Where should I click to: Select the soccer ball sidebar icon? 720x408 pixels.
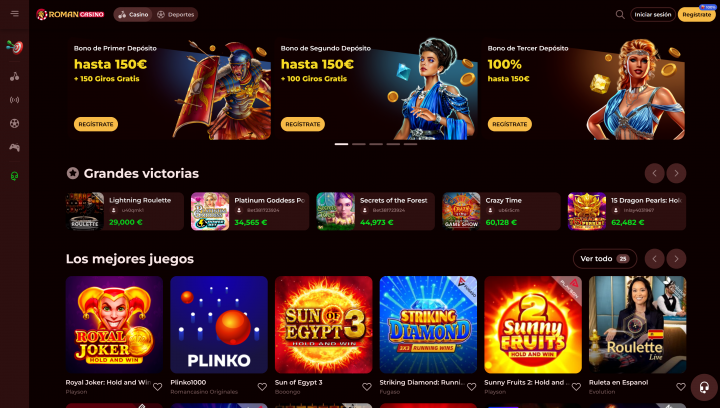click(x=15, y=123)
